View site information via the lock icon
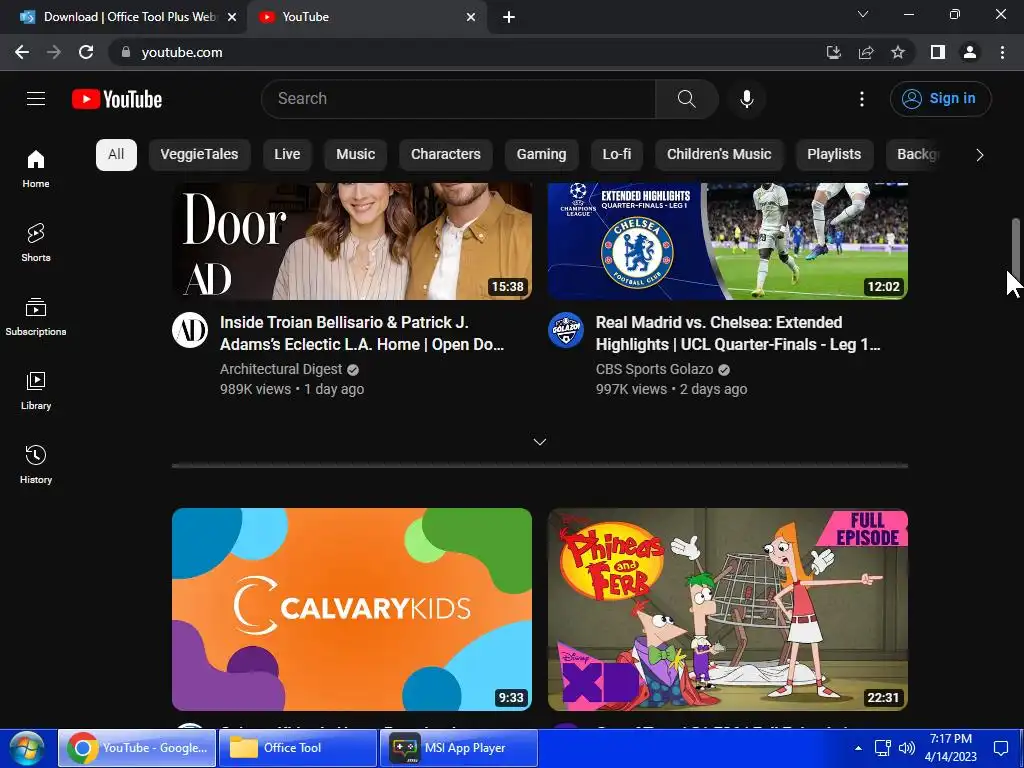Screen dimensions: 1024x768 [x=126, y=52]
